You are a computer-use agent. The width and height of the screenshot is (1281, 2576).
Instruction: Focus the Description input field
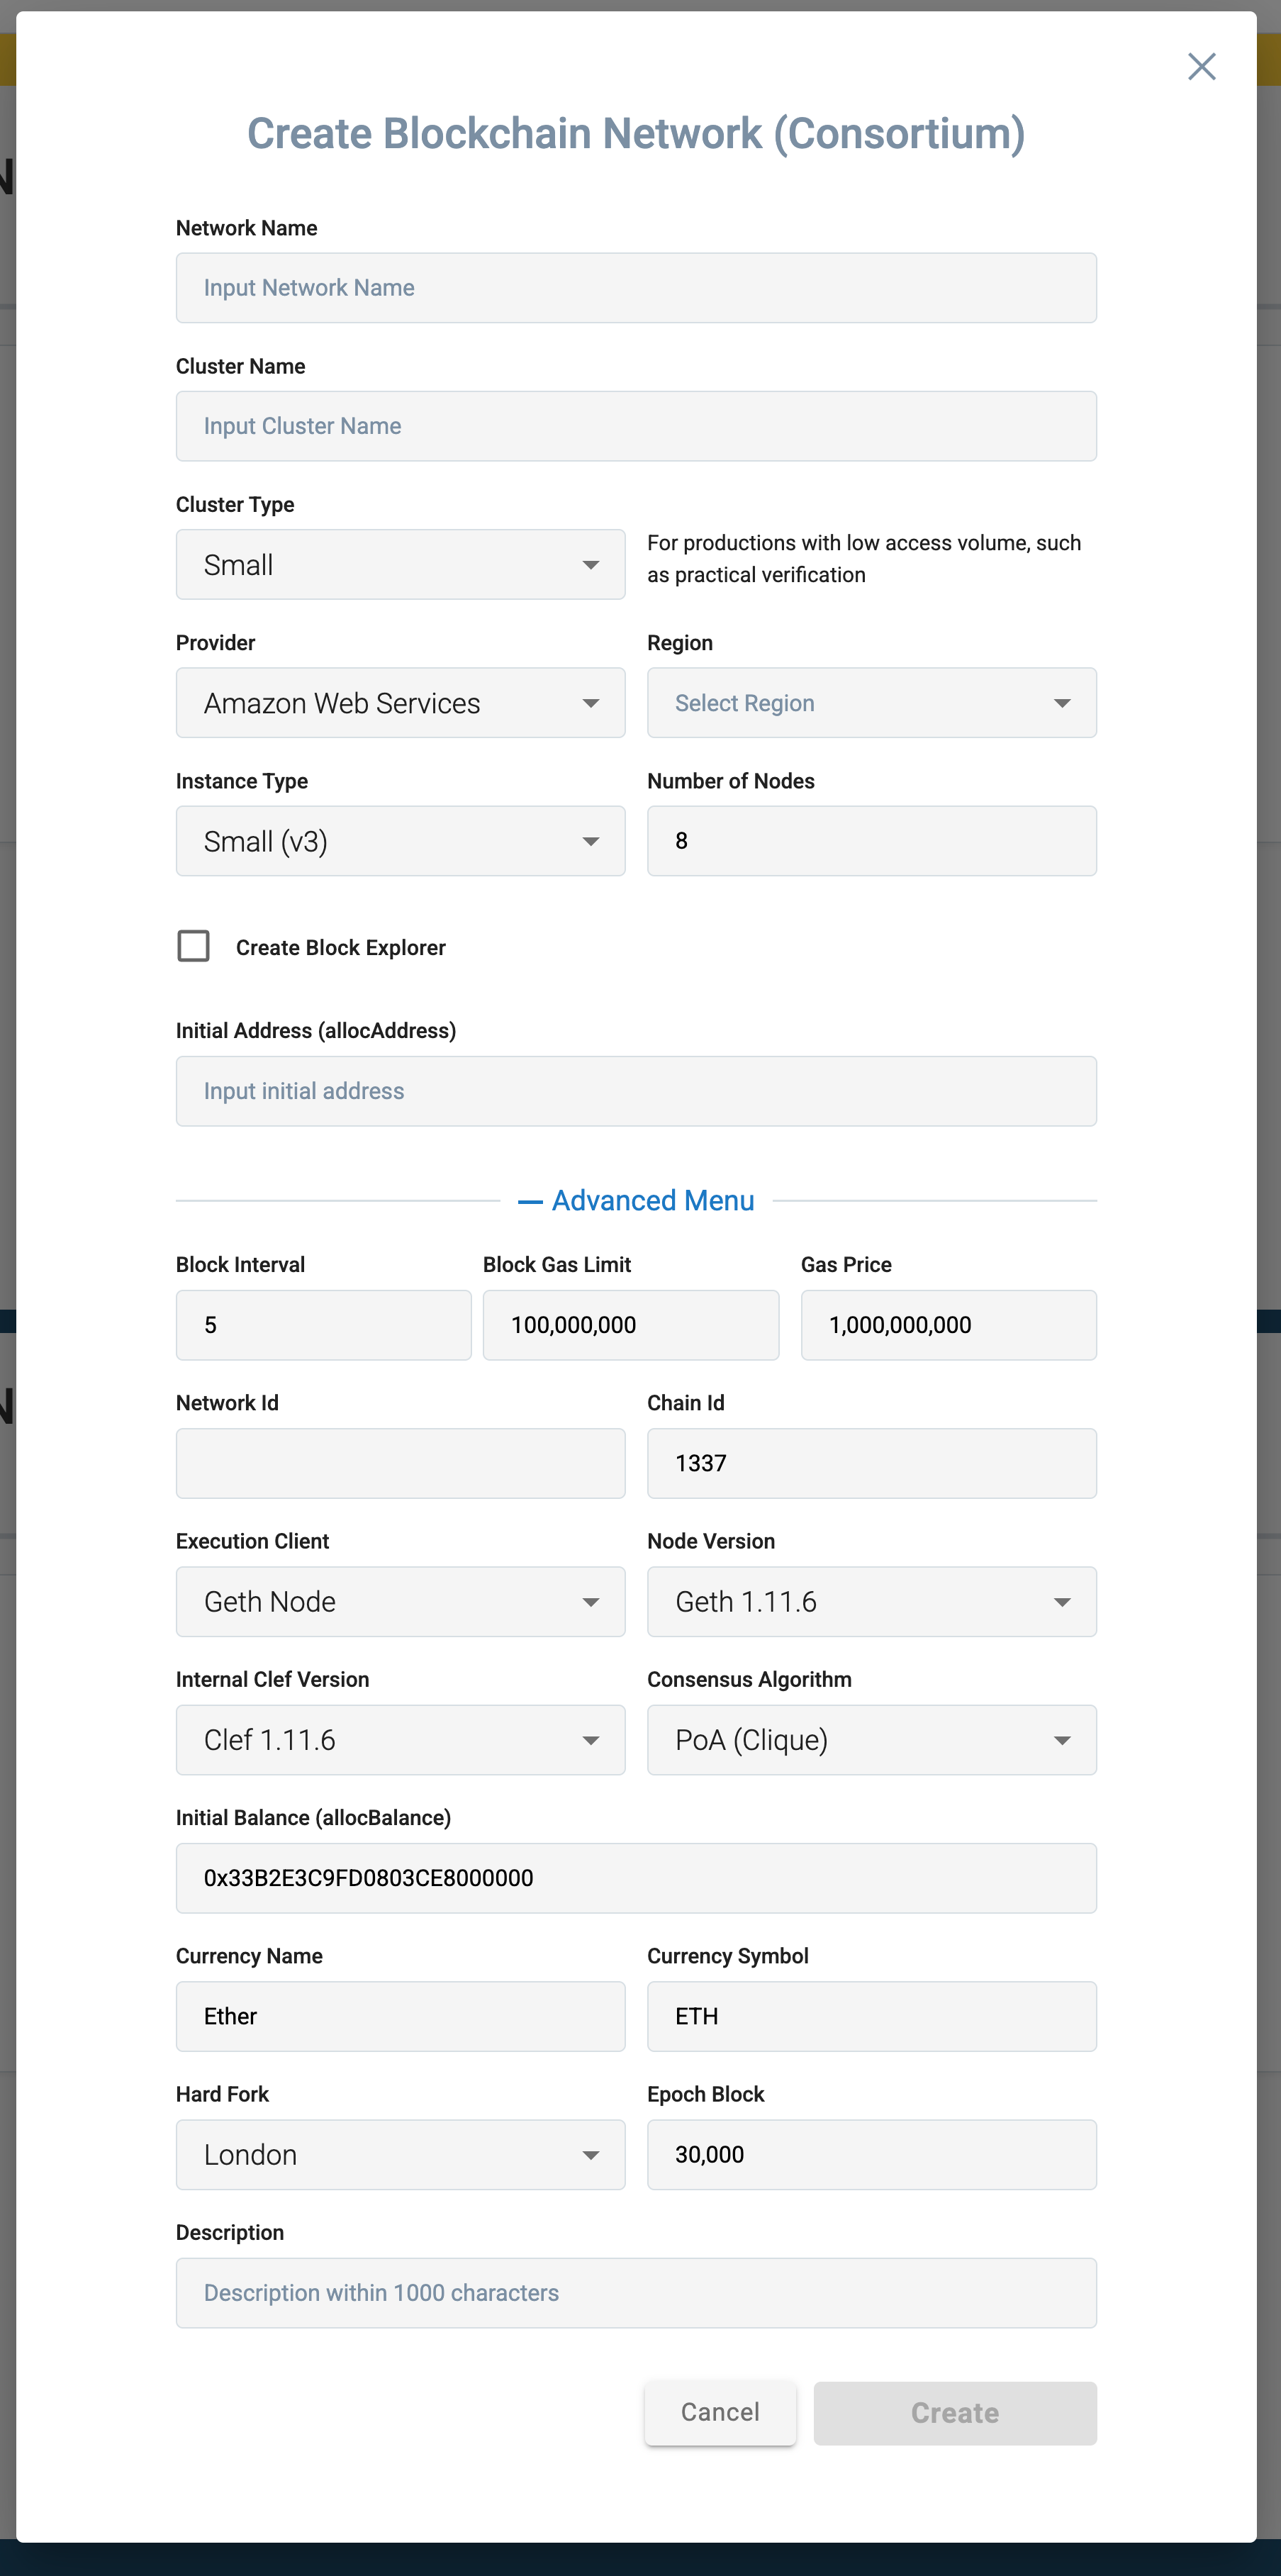click(x=636, y=2293)
